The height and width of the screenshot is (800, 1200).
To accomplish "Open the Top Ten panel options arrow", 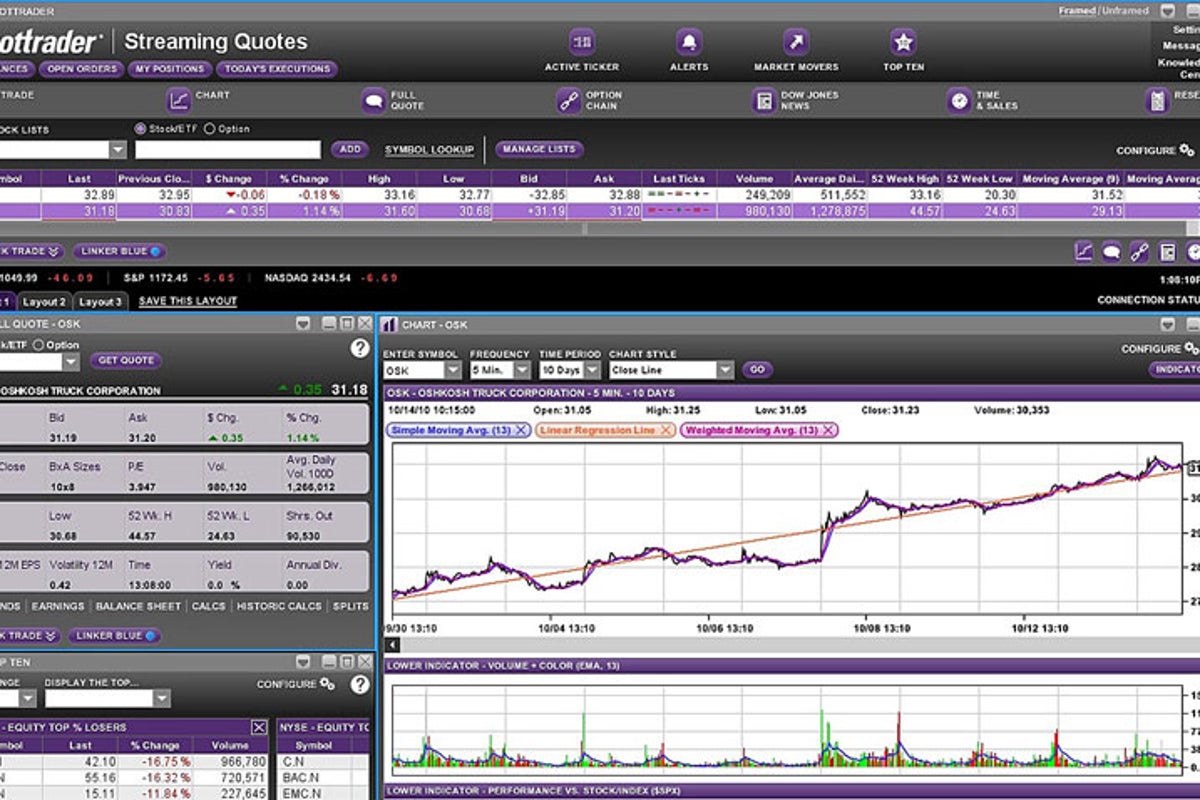I will (x=302, y=661).
